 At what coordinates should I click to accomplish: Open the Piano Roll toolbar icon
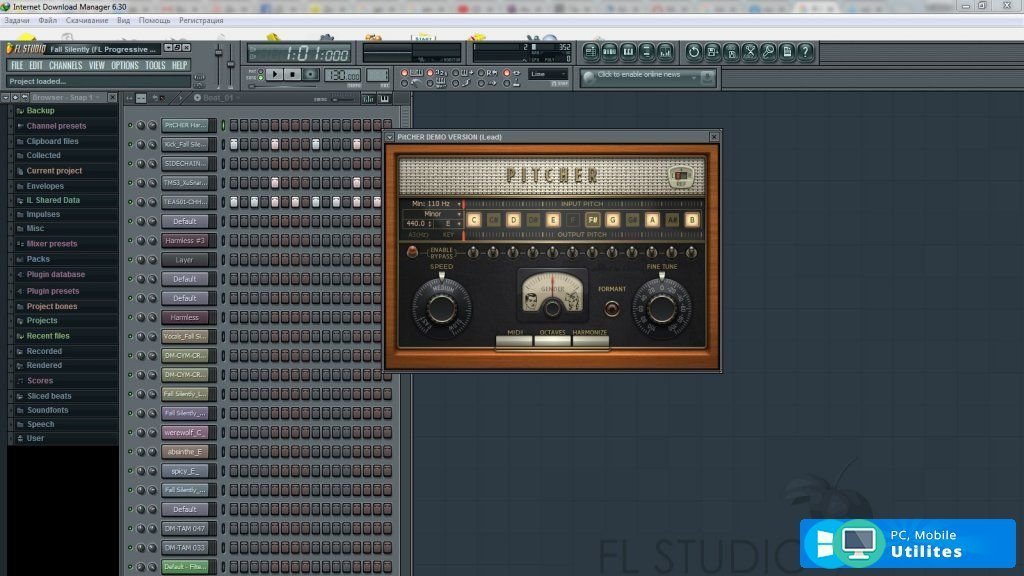click(628, 52)
